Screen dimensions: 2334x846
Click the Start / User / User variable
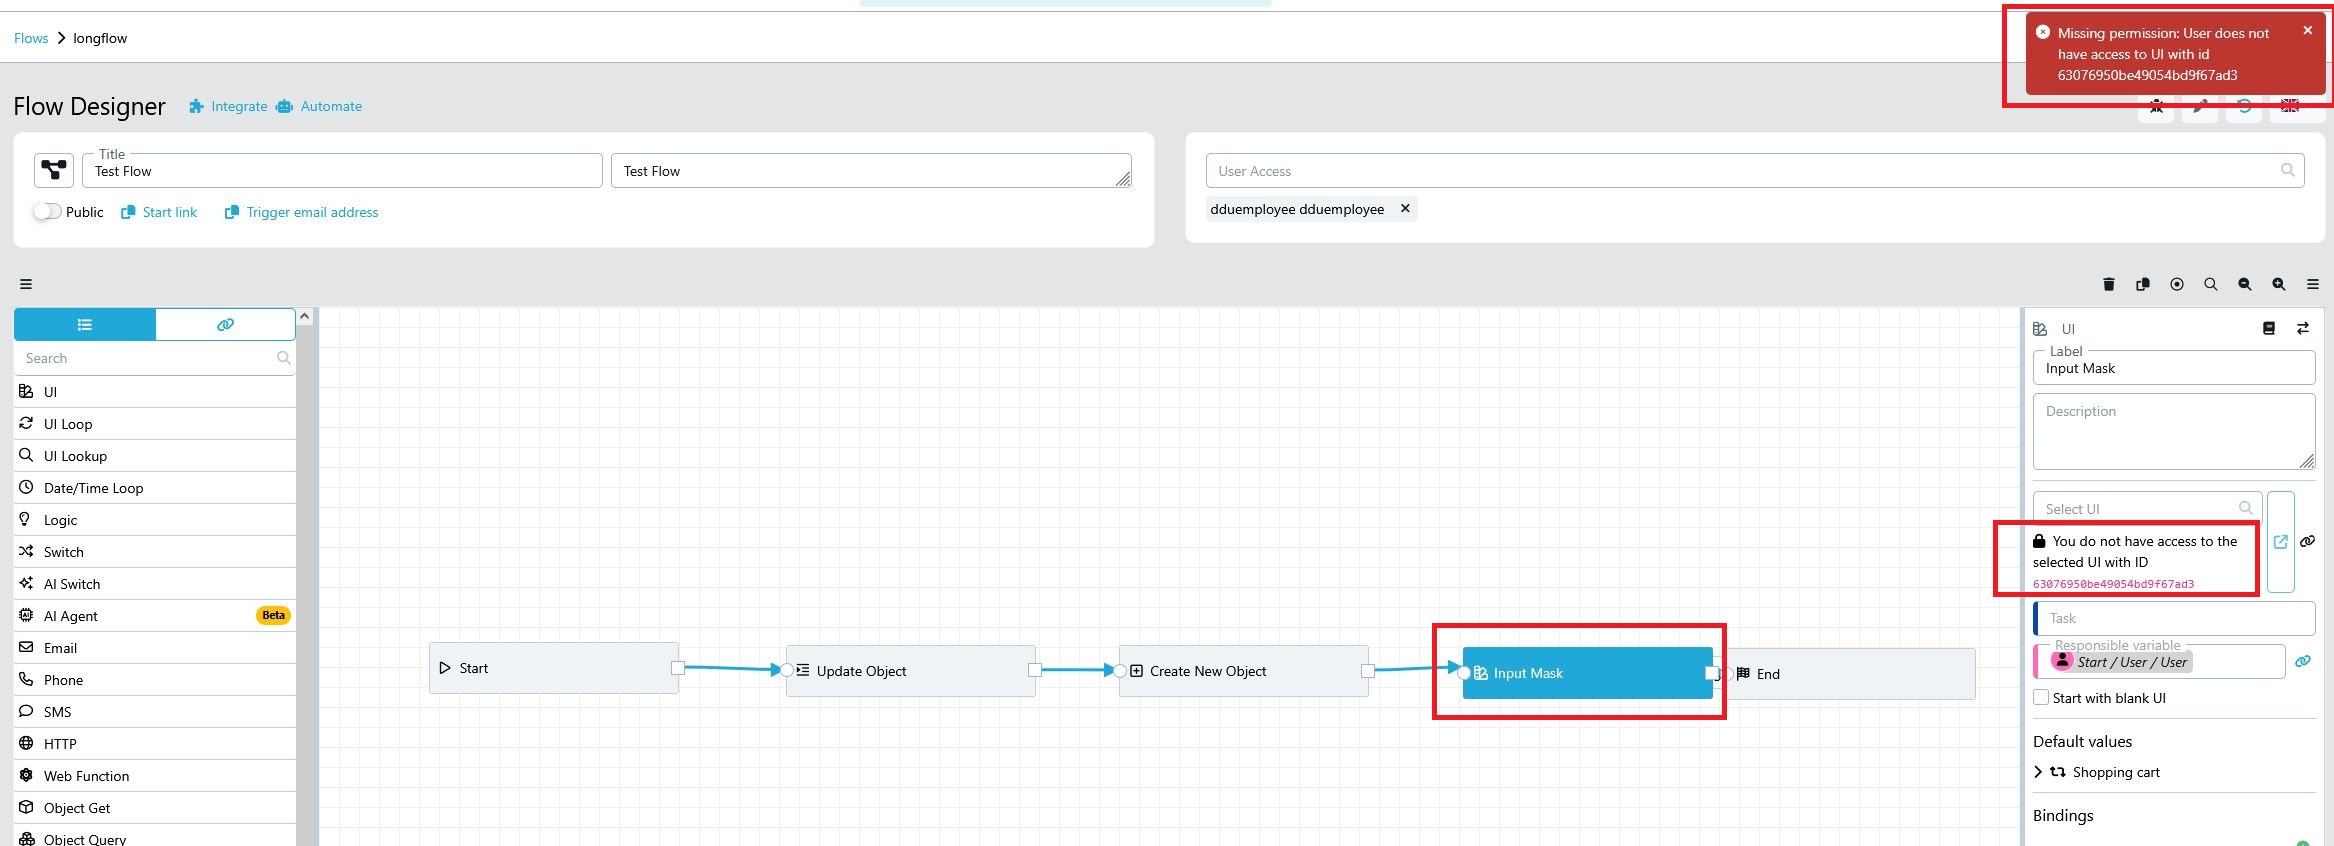pos(2121,661)
